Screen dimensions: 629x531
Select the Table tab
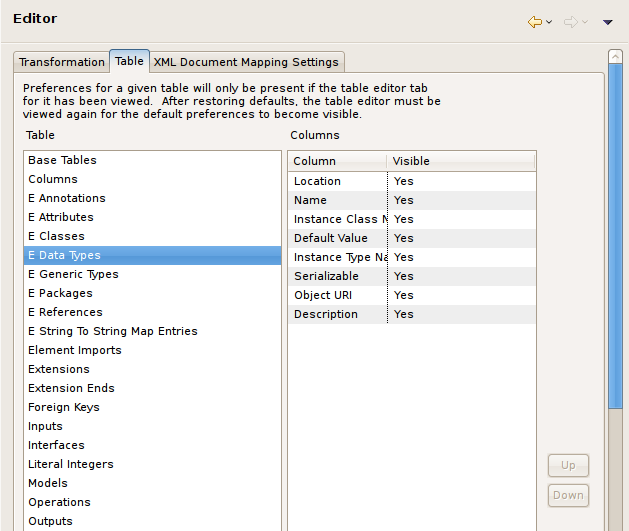click(129, 61)
